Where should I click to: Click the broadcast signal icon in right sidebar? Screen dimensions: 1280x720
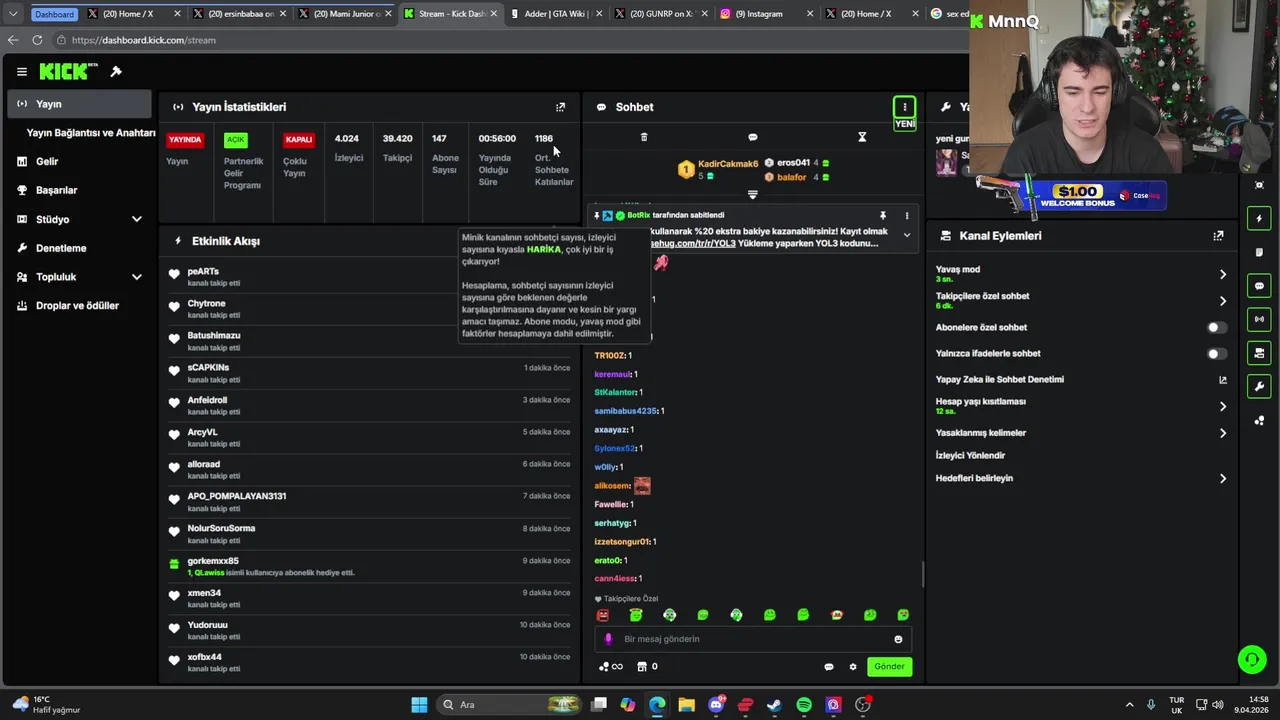point(1259,319)
